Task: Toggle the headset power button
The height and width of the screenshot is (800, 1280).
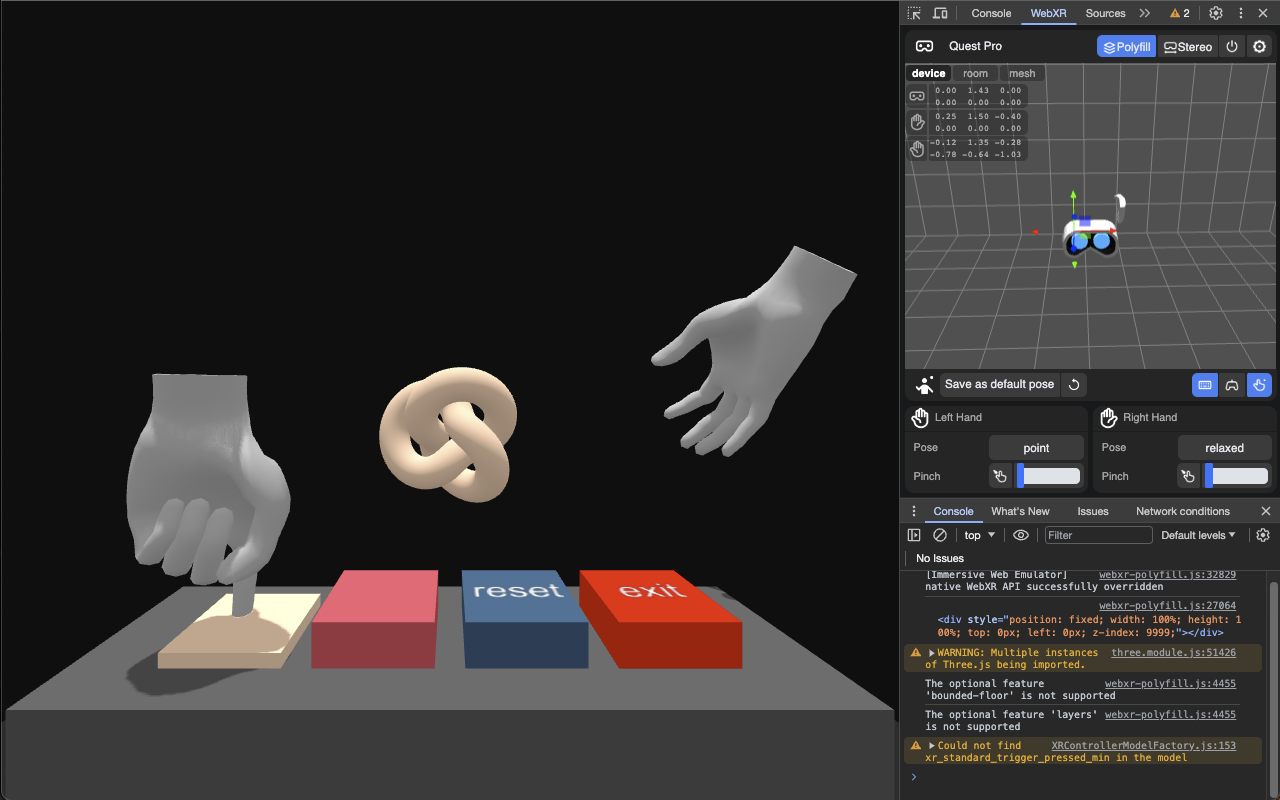Action: click(x=1231, y=46)
